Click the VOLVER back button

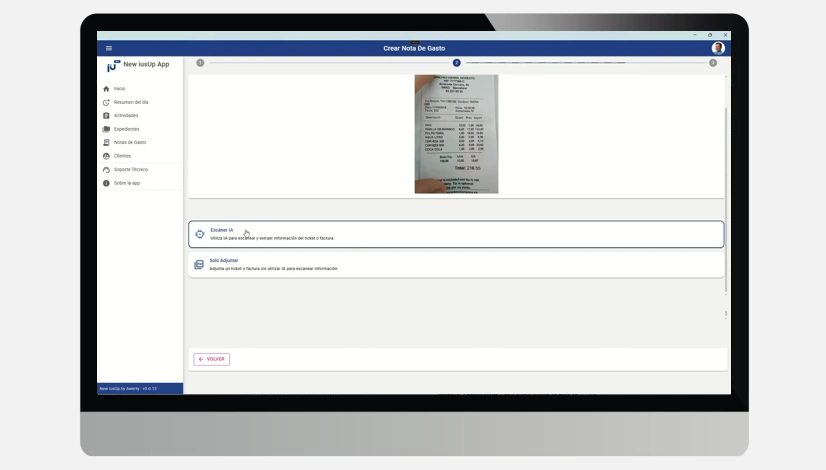[212, 359]
